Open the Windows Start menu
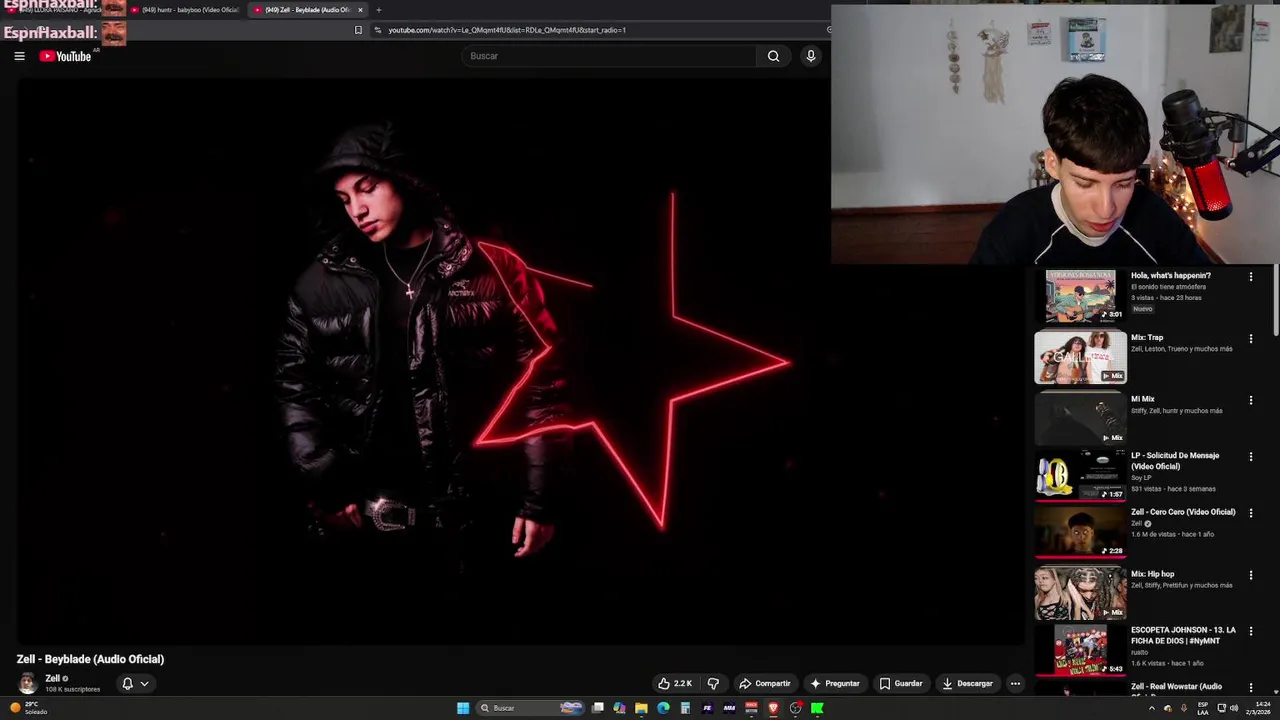The height and width of the screenshot is (720, 1280). point(463,708)
